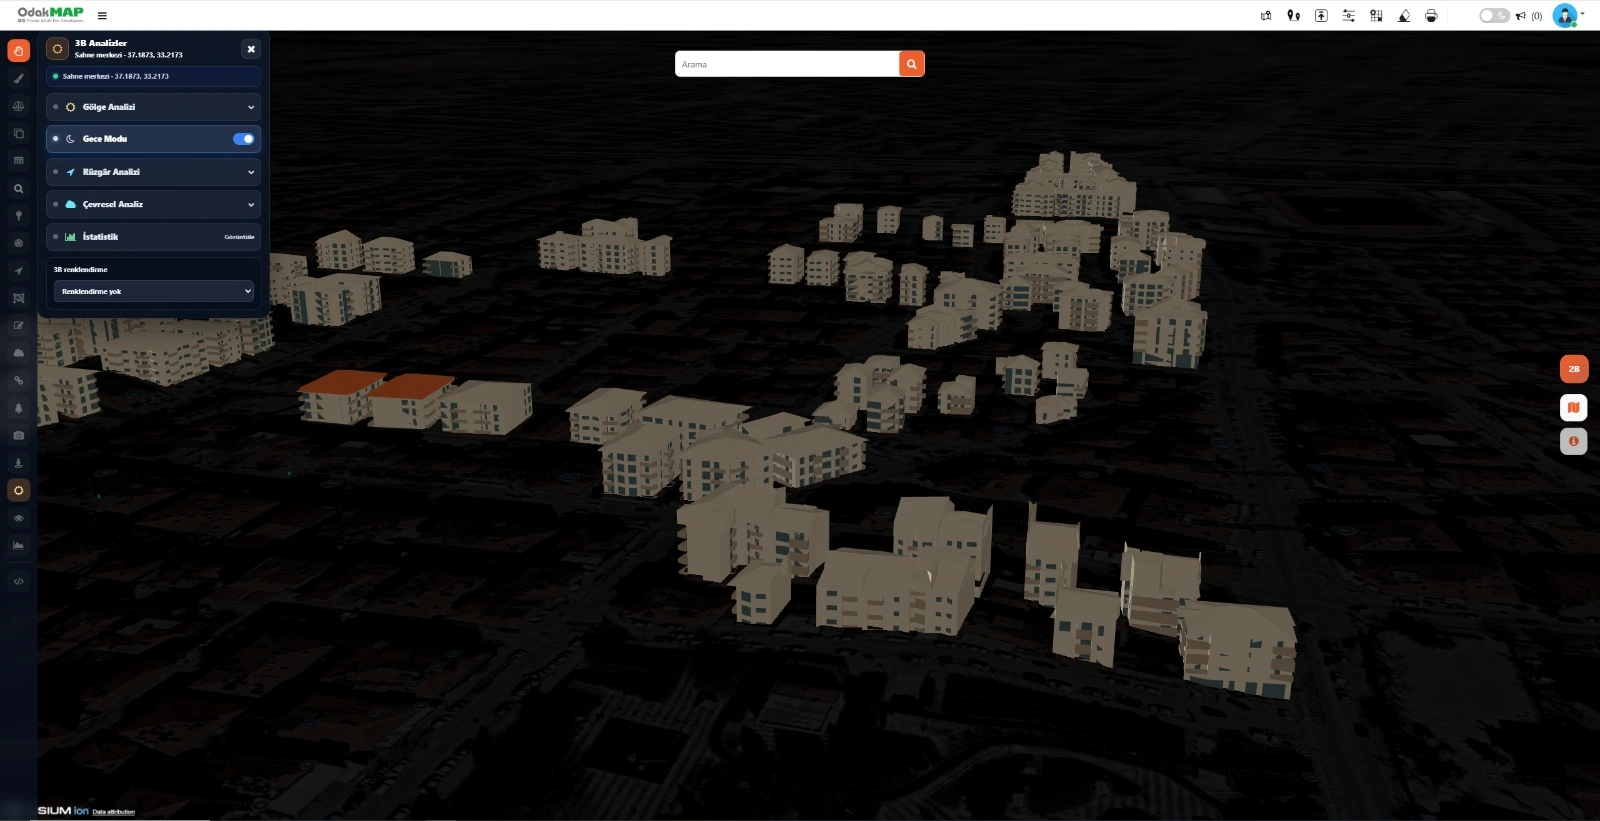
Task: Click the magnifier search icon in left sidebar
Action: pyautogui.click(x=19, y=188)
